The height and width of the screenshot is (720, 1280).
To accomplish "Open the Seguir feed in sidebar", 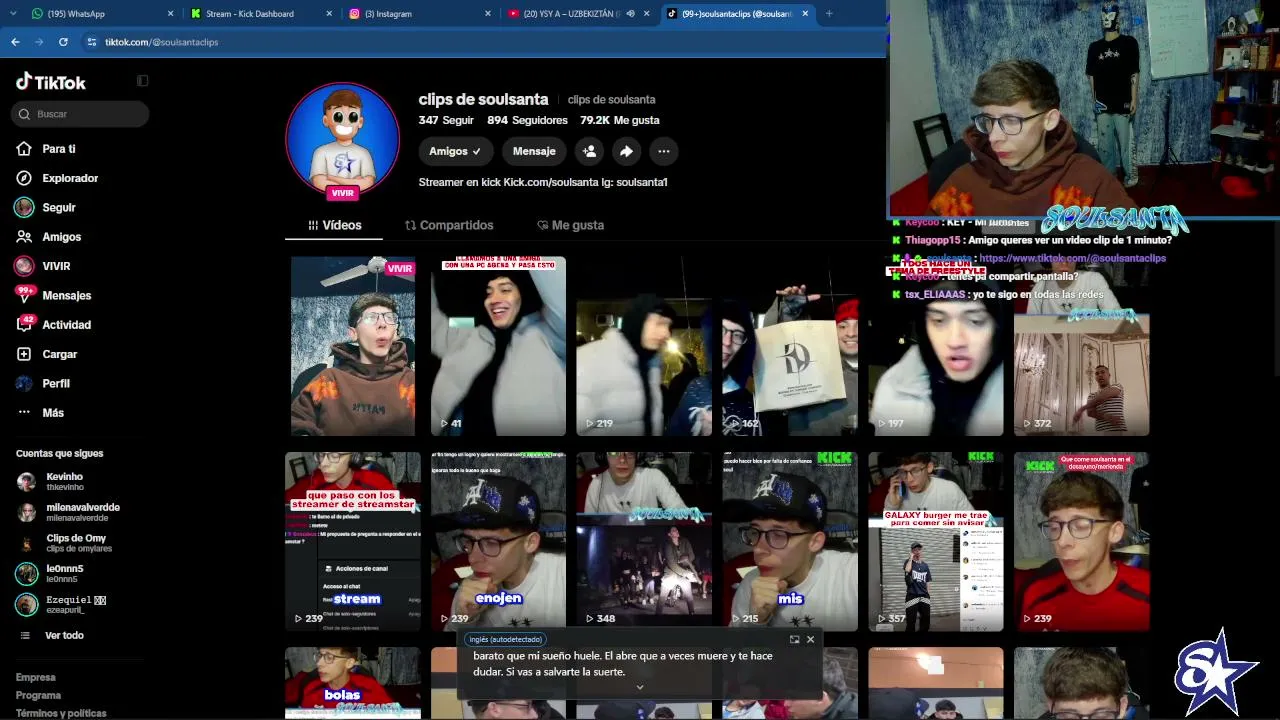I will tap(59, 207).
